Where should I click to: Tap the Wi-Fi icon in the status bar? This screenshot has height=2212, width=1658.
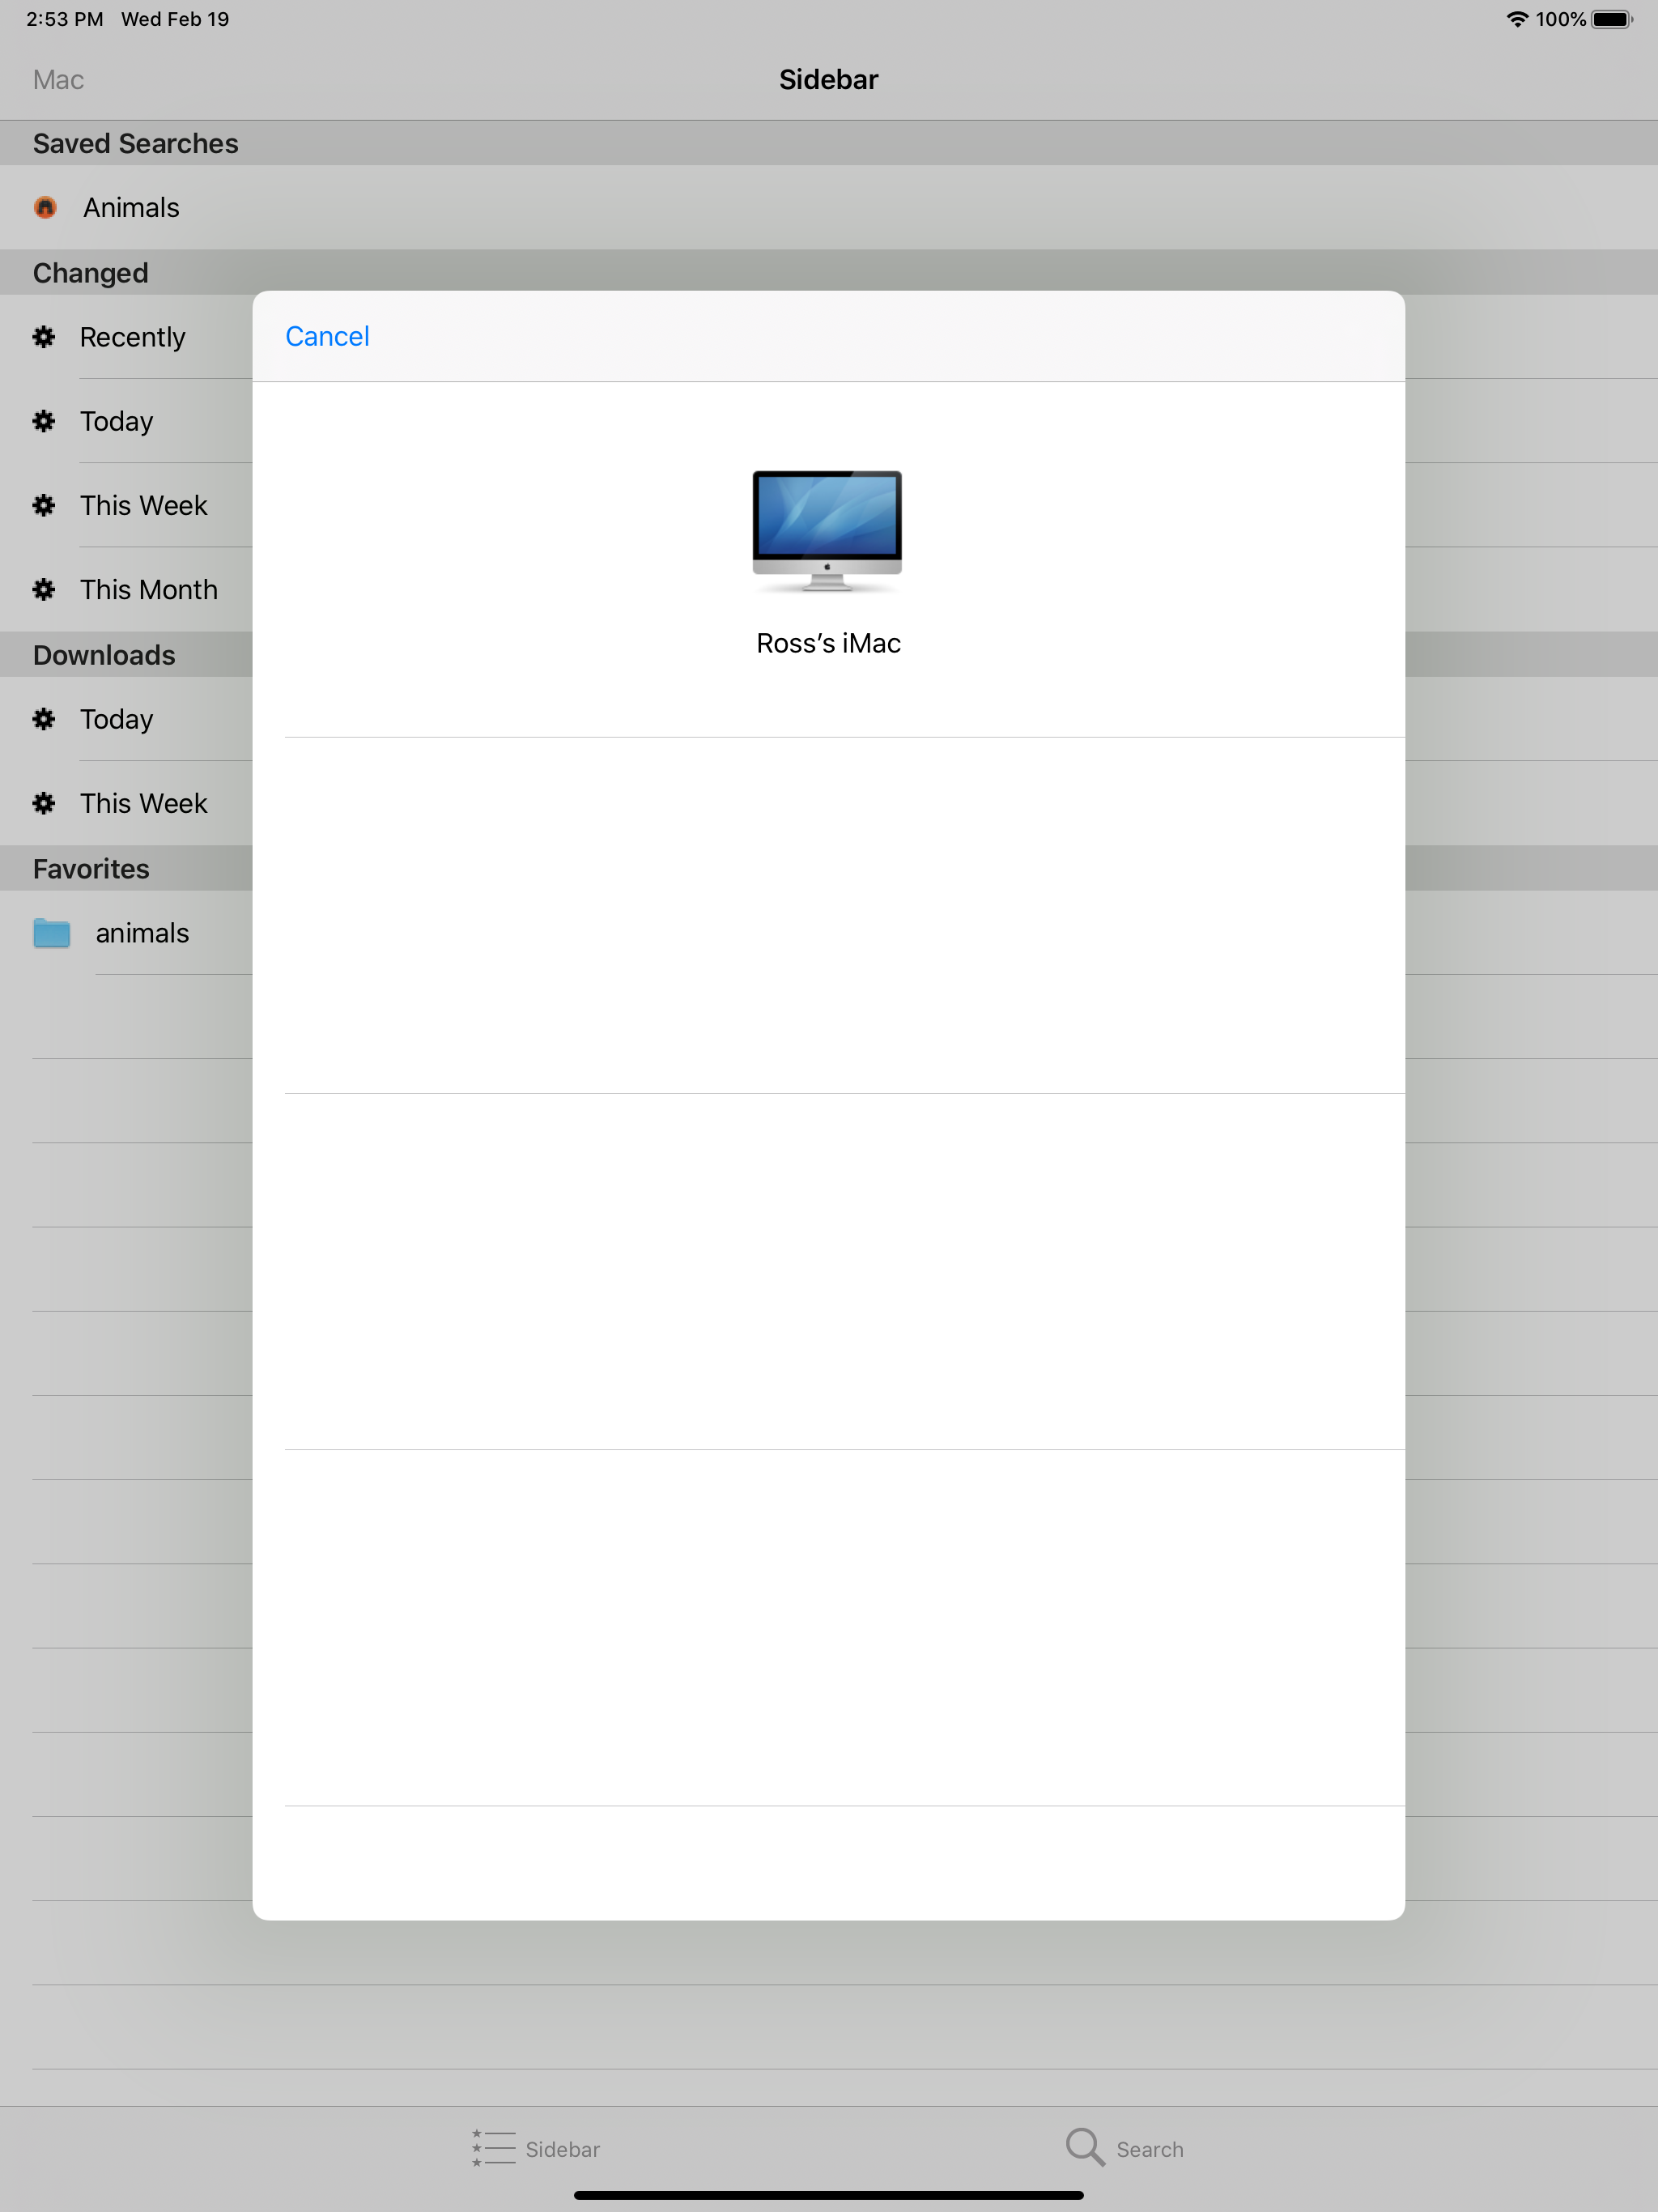[1516, 19]
